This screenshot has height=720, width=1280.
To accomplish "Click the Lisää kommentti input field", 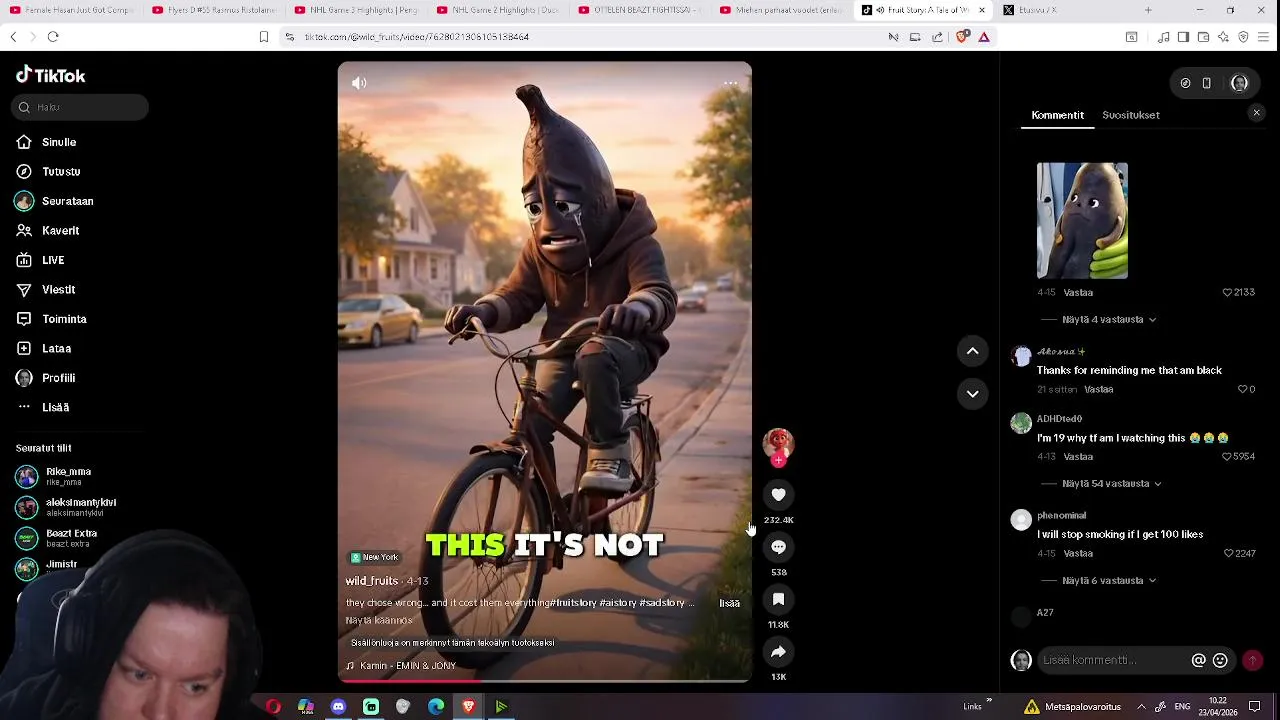I will [x=1112, y=660].
